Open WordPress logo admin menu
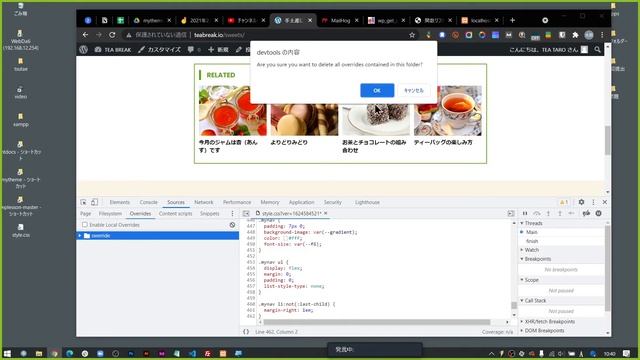Screen dimensions: 640x360 pyautogui.click(x=84, y=49)
